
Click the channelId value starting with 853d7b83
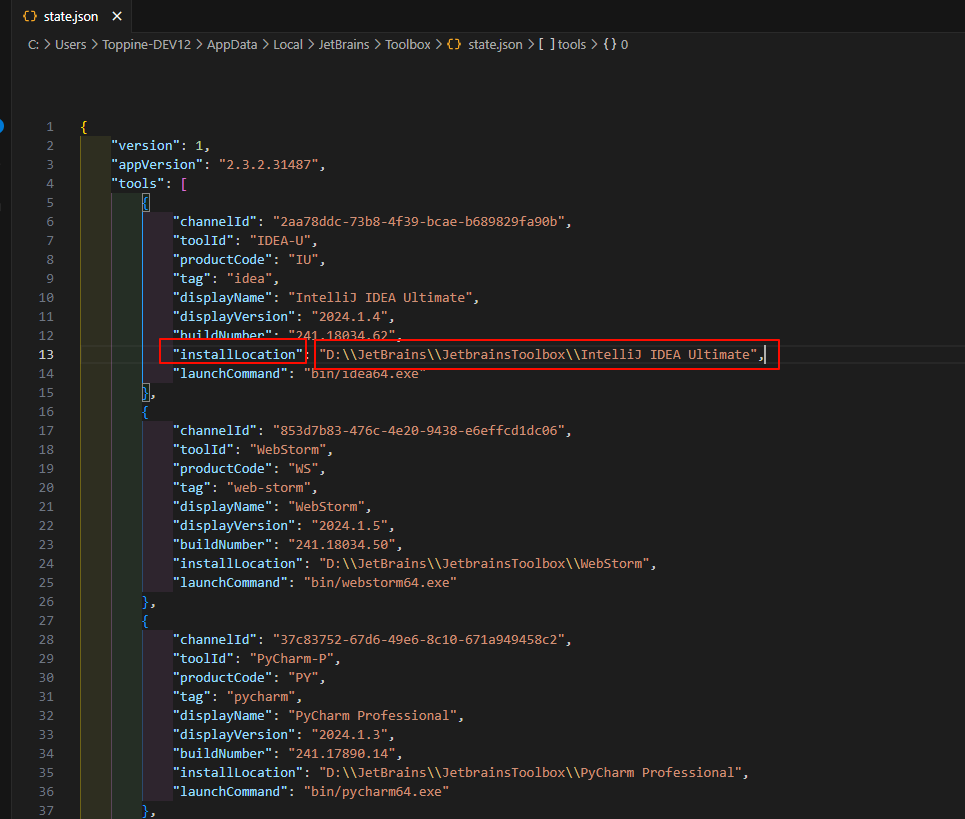tap(419, 431)
